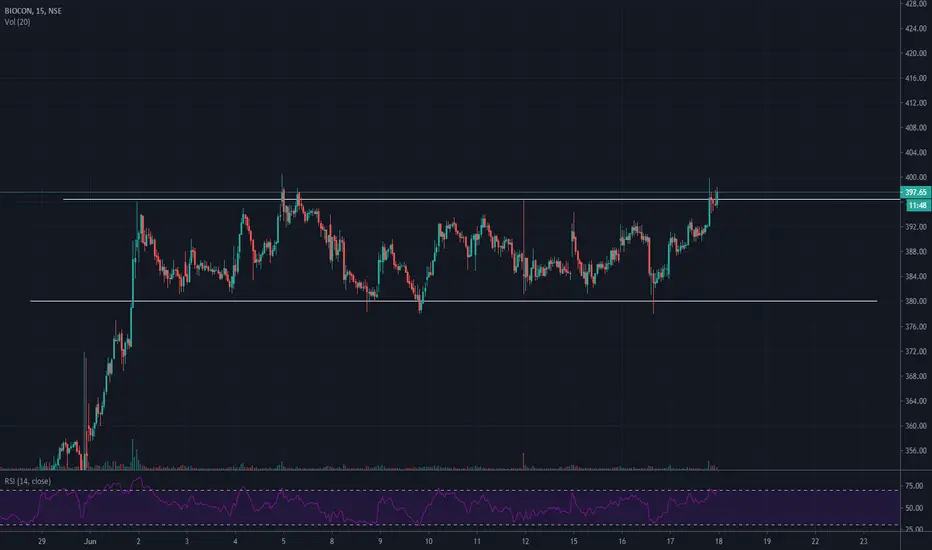Click the Jun label on time axis
This screenshot has height=550, width=932.
pyautogui.click(x=90, y=542)
